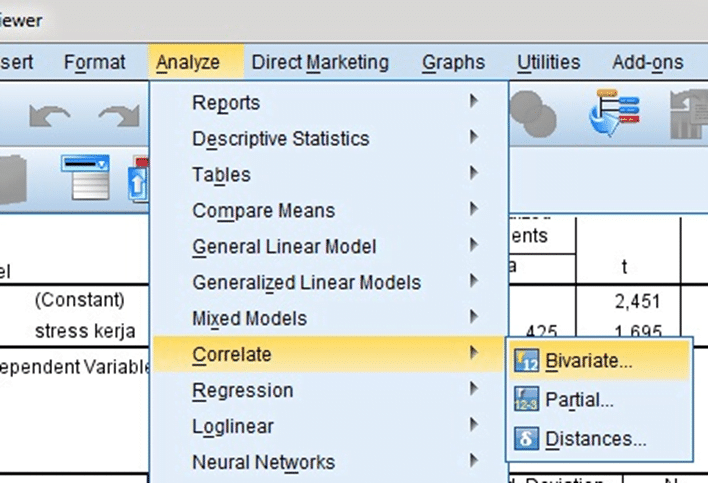Click the dialog recall icon with dropdown

point(85,177)
